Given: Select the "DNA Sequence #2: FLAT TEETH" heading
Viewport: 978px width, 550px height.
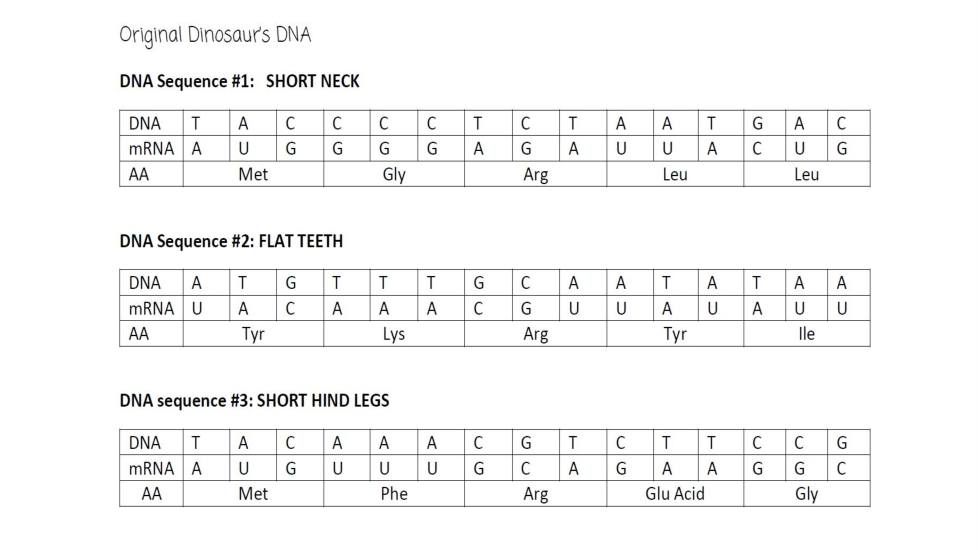Looking at the screenshot, I should tap(231, 241).
